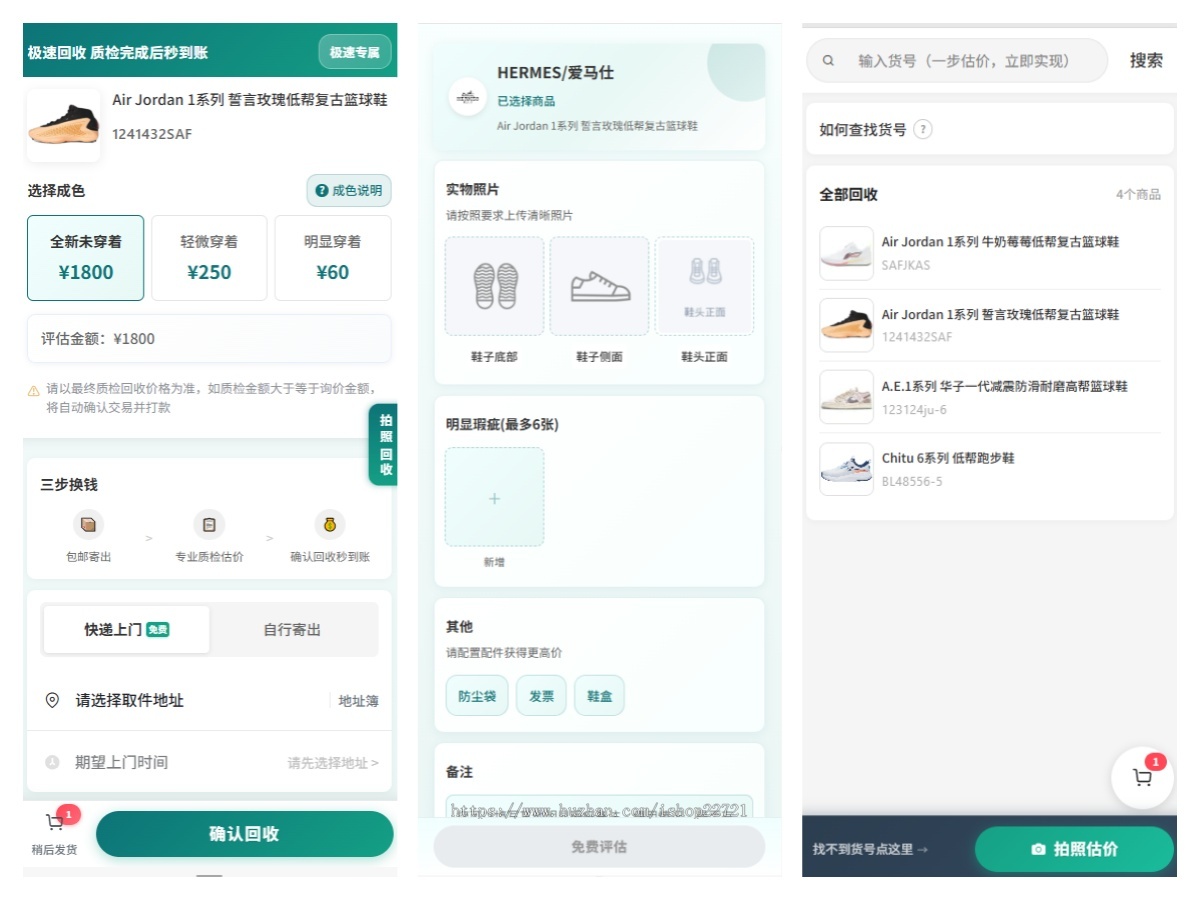
Task: Select the 快递上门 shipping tab
Action: click(x=125, y=629)
